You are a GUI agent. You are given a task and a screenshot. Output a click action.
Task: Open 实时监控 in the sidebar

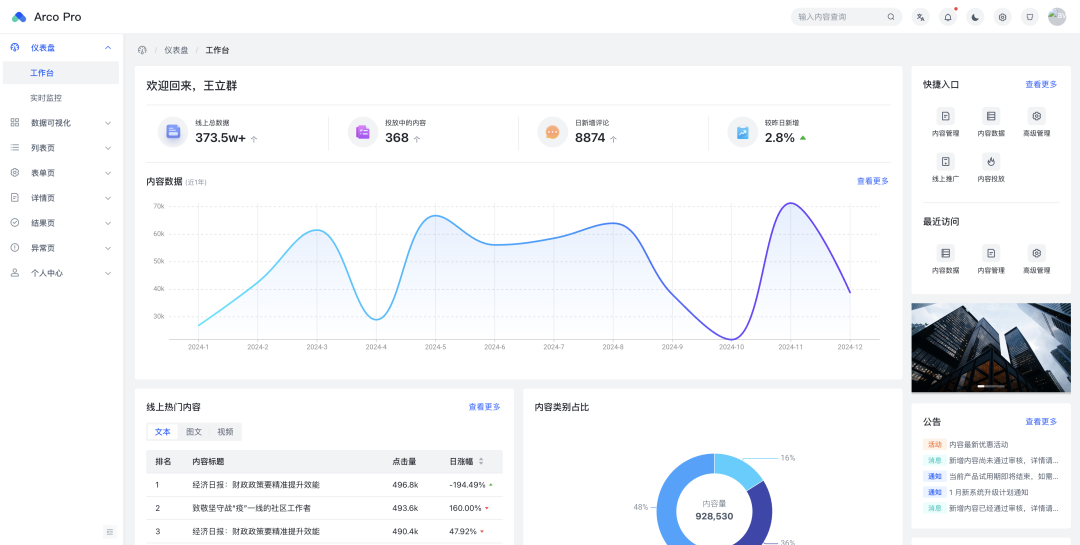(60, 98)
